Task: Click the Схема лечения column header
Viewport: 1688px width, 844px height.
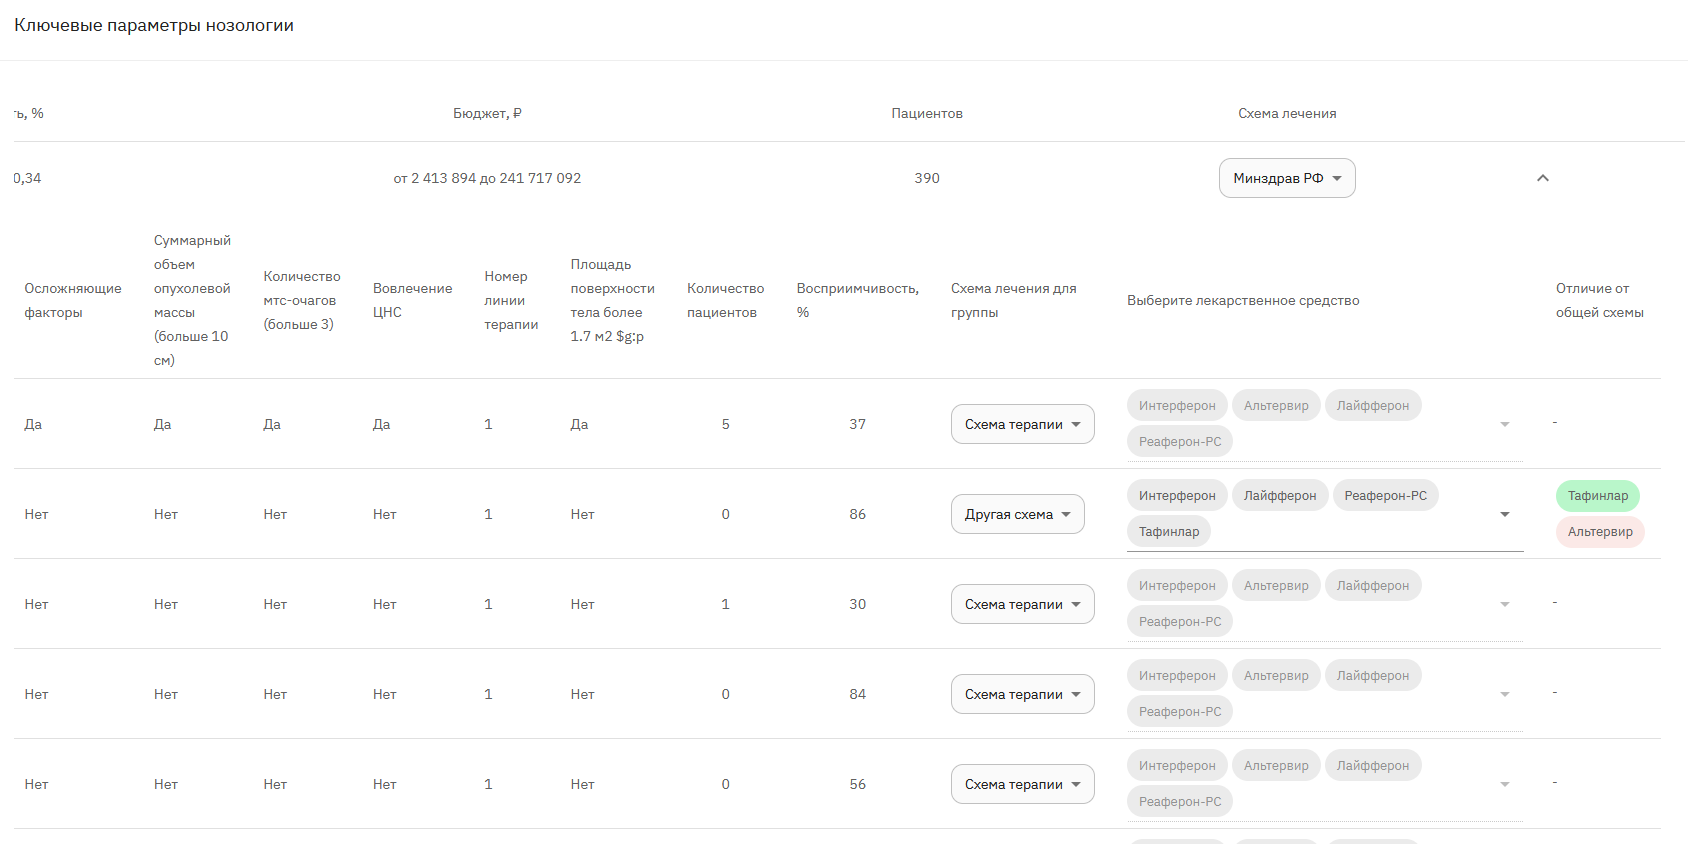Action: coord(1287,113)
